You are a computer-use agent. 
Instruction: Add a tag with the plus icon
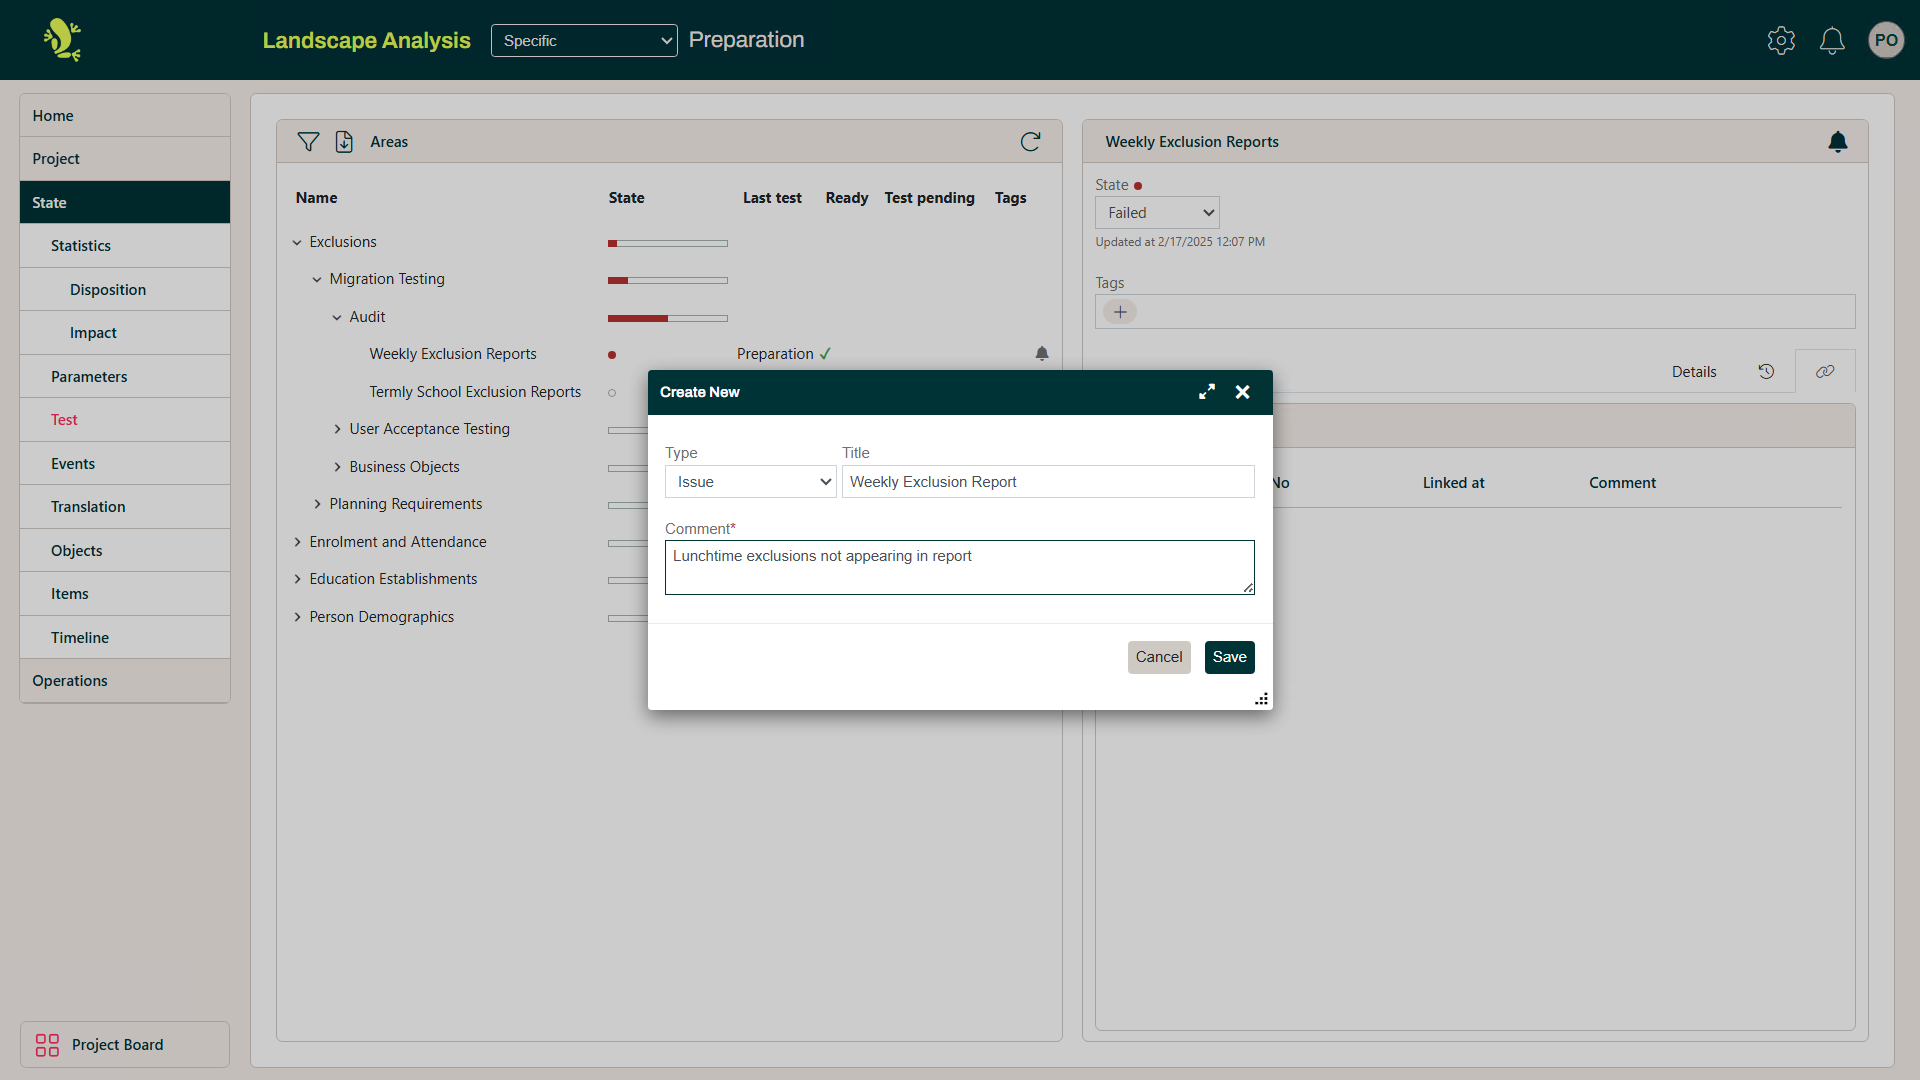(1120, 311)
